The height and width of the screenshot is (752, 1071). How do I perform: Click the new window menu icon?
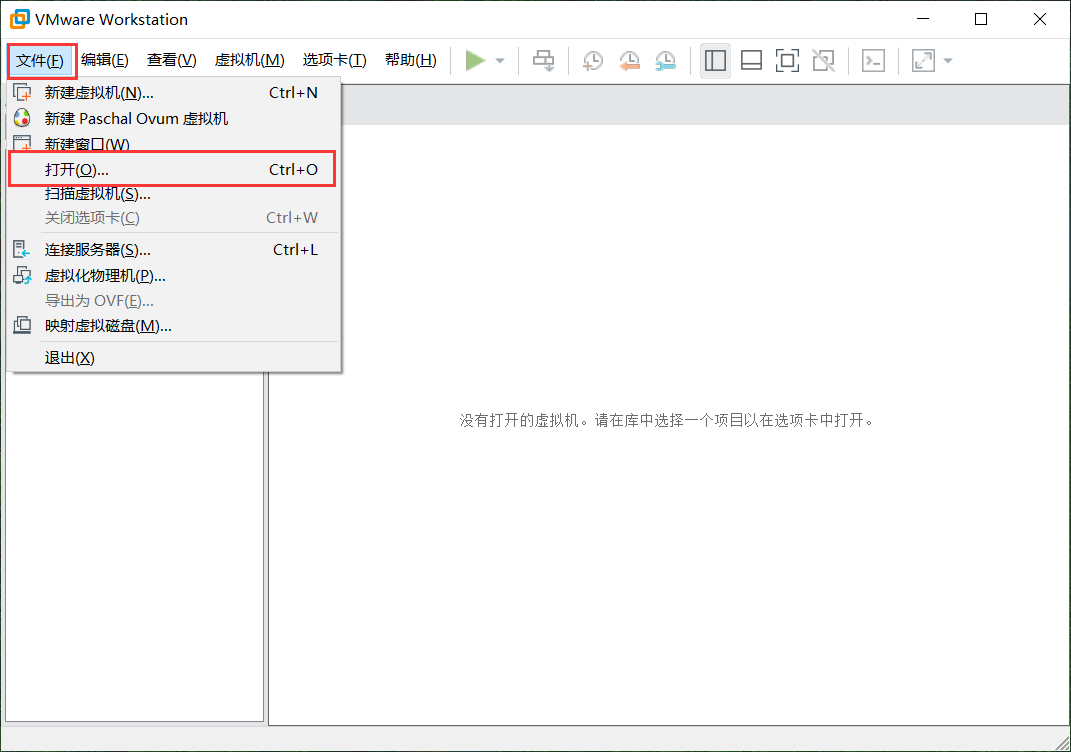tap(23, 143)
